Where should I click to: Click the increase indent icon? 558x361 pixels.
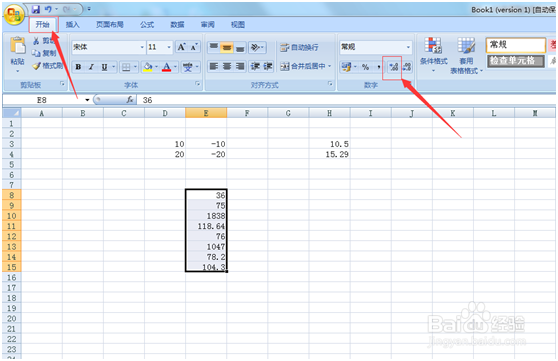click(x=267, y=66)
